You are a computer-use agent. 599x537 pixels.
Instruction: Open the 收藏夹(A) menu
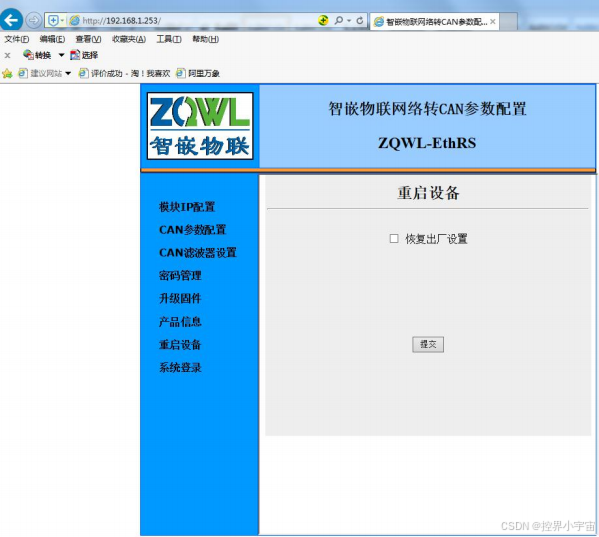pyautogui.click(x=129, y=39)
